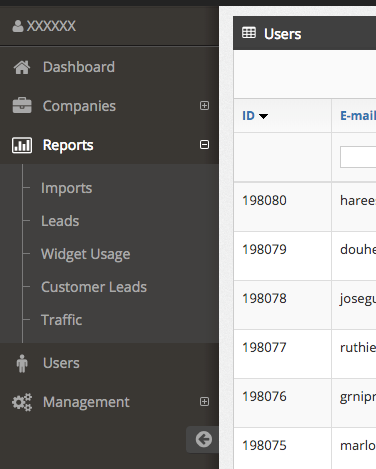376x469 pixels.
Task: Click the e-mail cell starting with douhe
Action: click(x=358, y=250)
